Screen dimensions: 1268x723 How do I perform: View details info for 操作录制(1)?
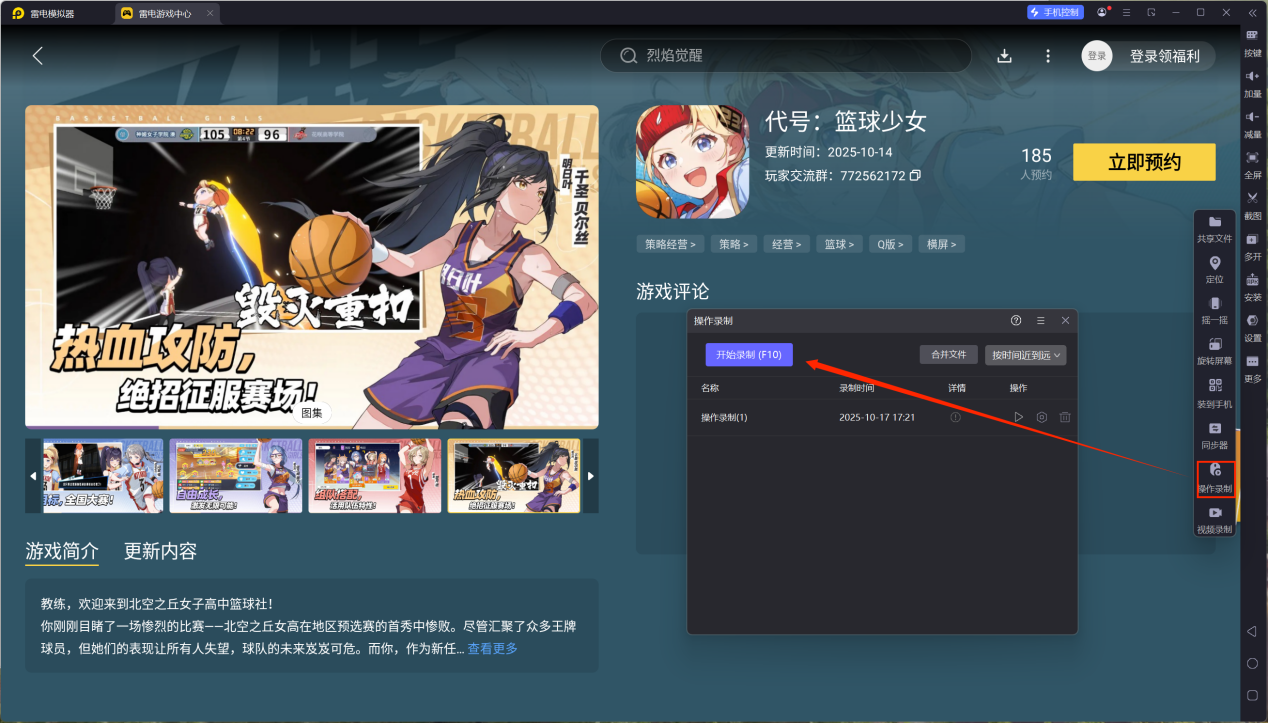956,417
